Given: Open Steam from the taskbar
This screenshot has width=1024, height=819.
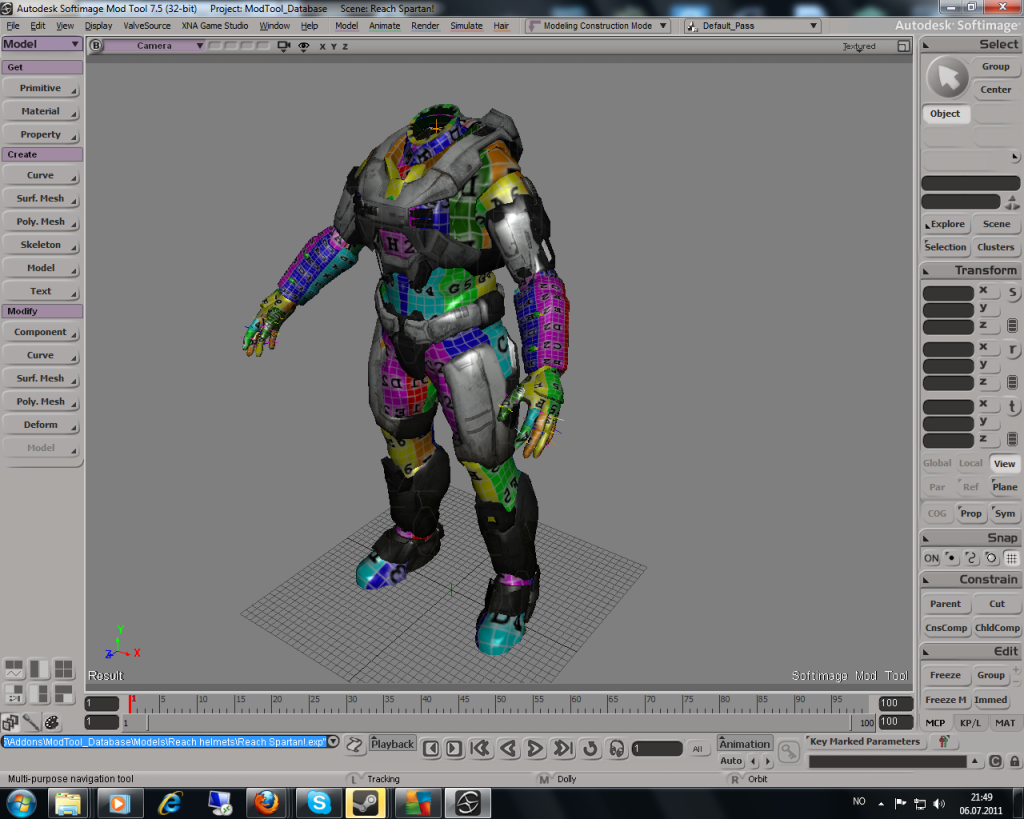Looking at the screenshot, I should coord(366,803).
